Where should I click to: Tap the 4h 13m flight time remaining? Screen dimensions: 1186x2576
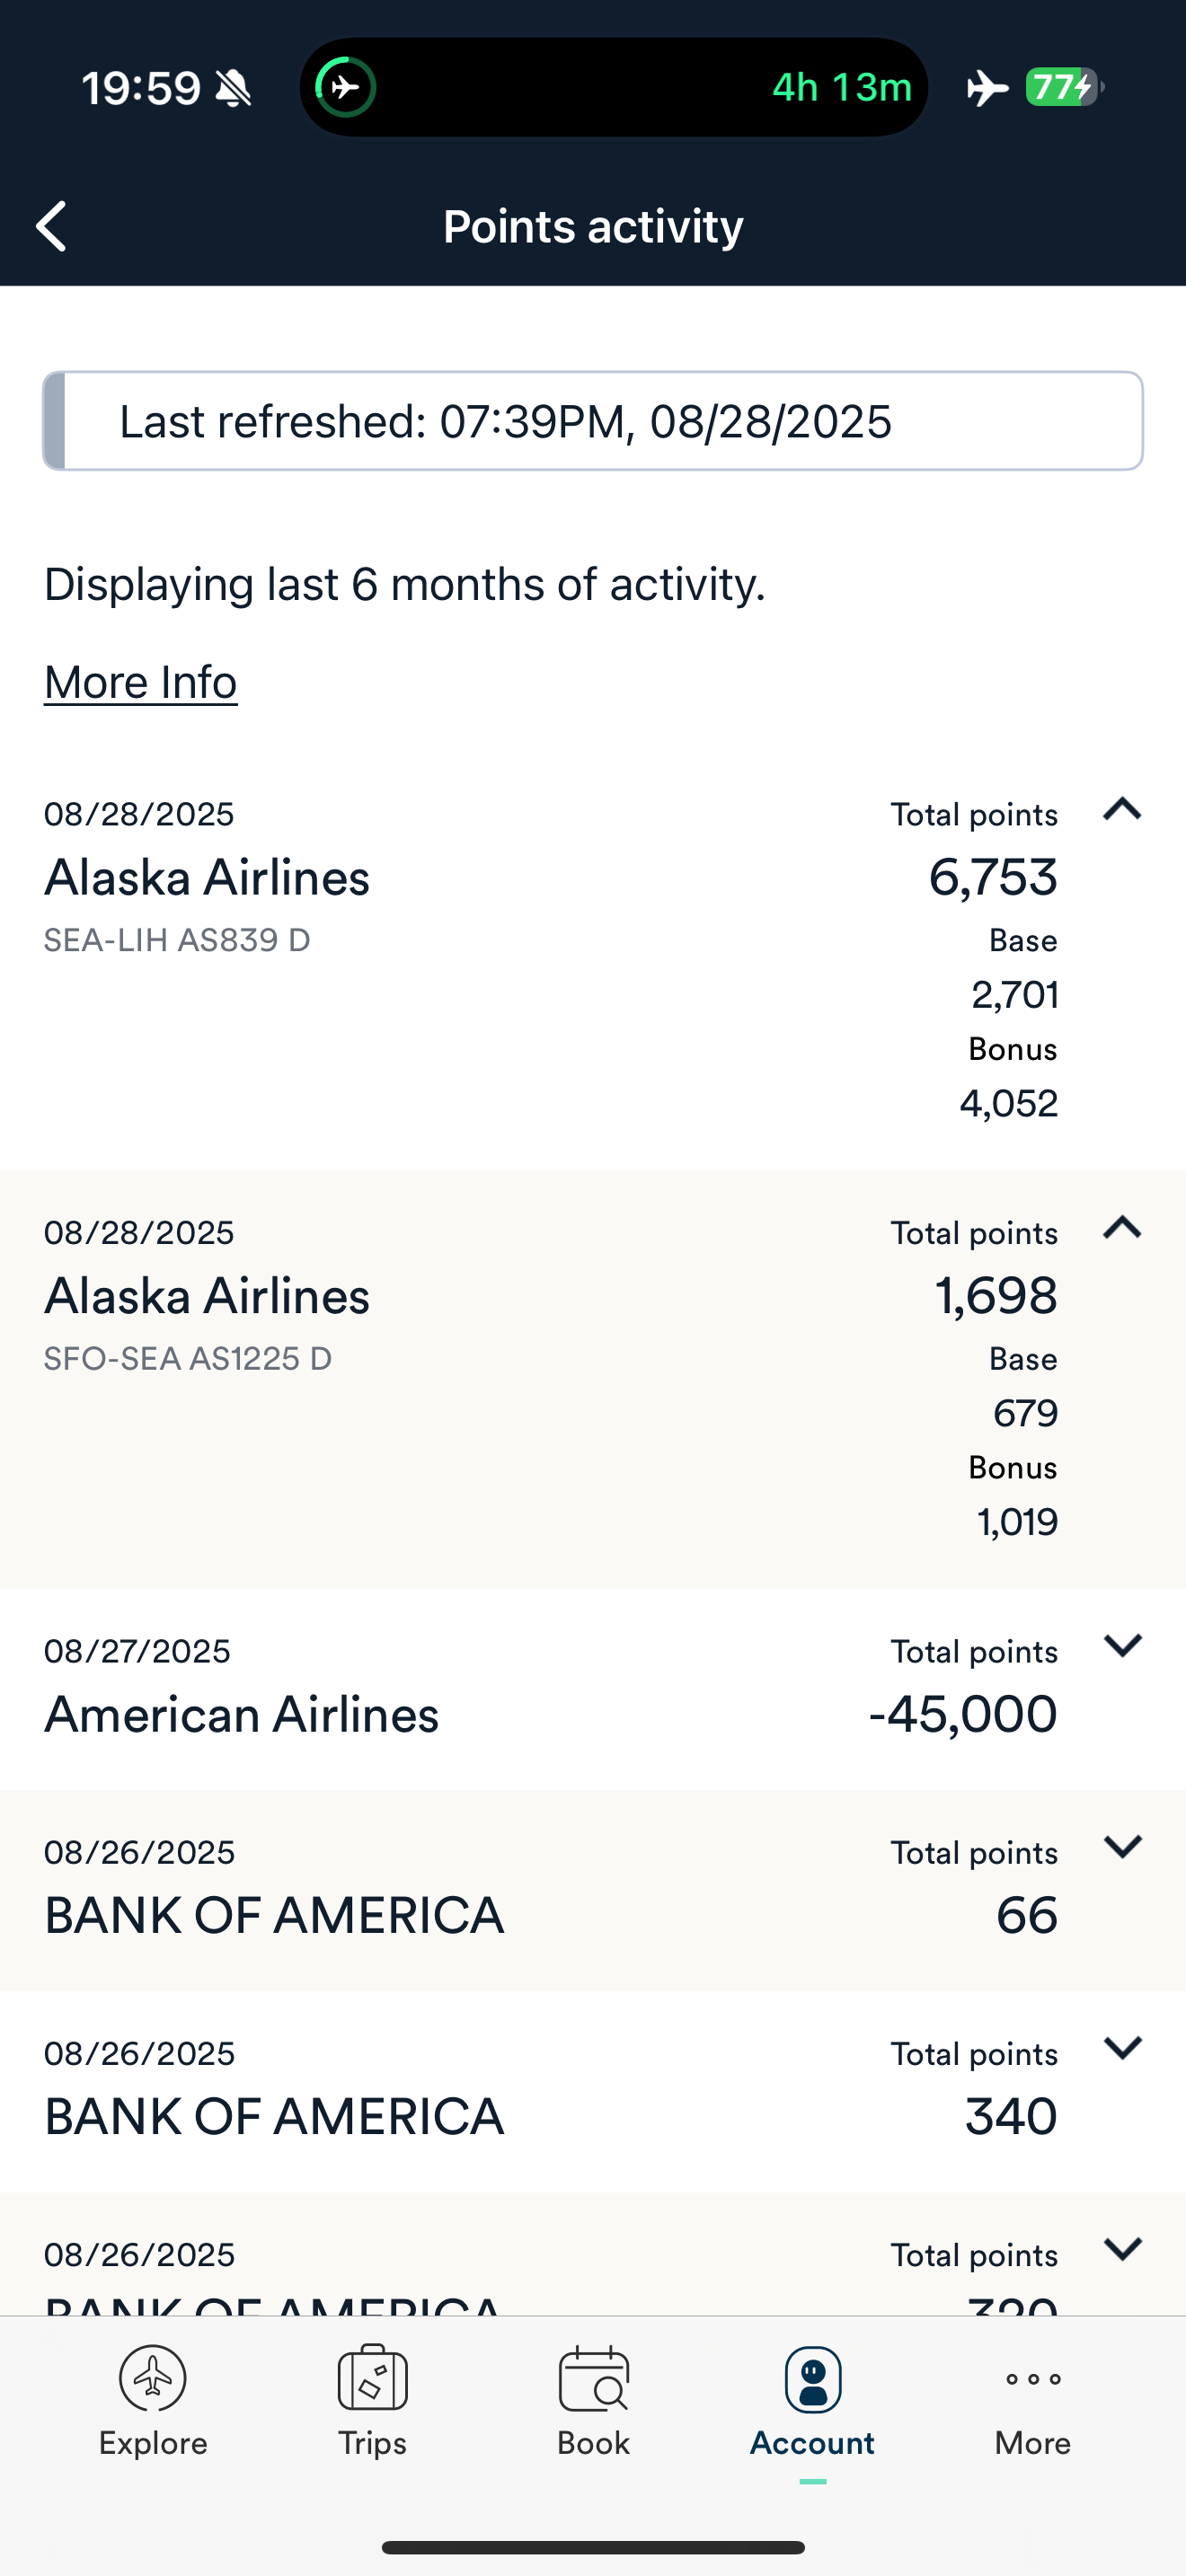(842, 87)
